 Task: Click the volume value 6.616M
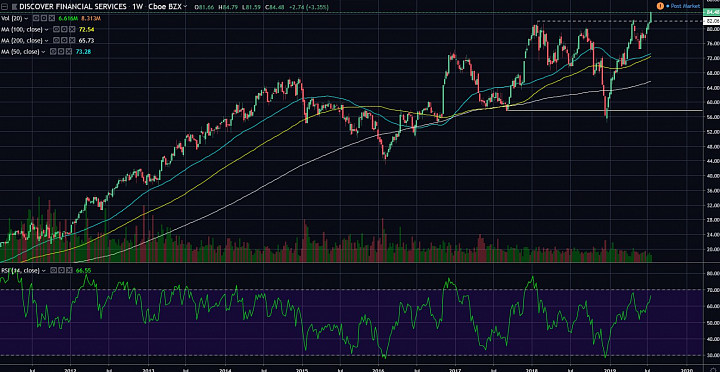68,18
